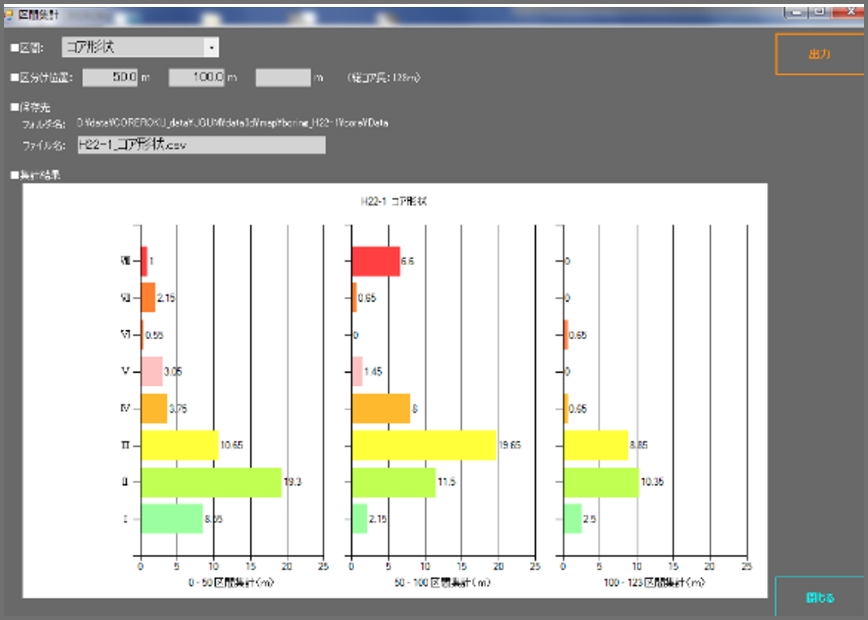Screen dimensions: 868x620
Task: Select the green bar labeled 10.35 in the 100-123 chart
Action: 601,482
